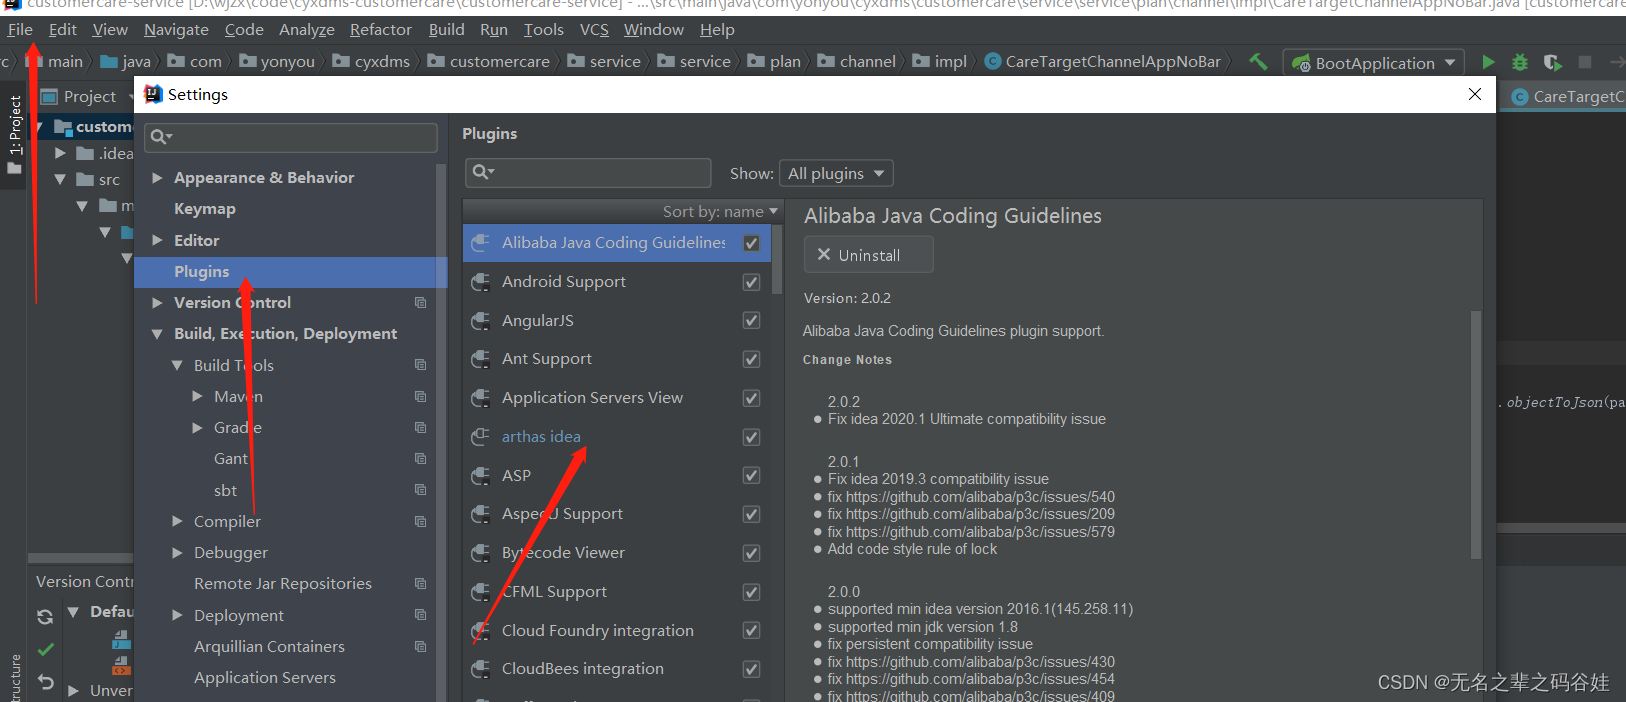The height and width of the screenshot is (702, 1626).
Task: Disable the Android Support plugin checkbox
Action: pos(751,282)
